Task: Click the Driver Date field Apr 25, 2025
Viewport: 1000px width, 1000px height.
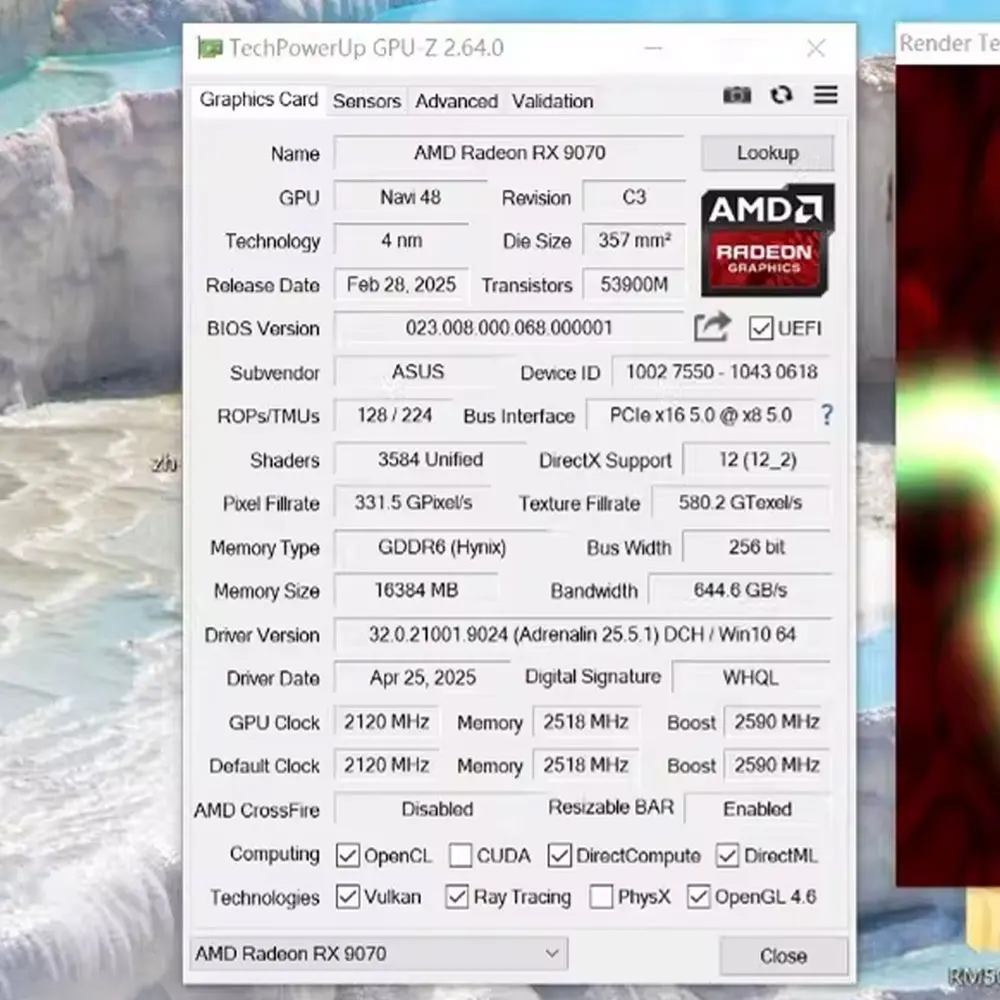Action: 422,677
